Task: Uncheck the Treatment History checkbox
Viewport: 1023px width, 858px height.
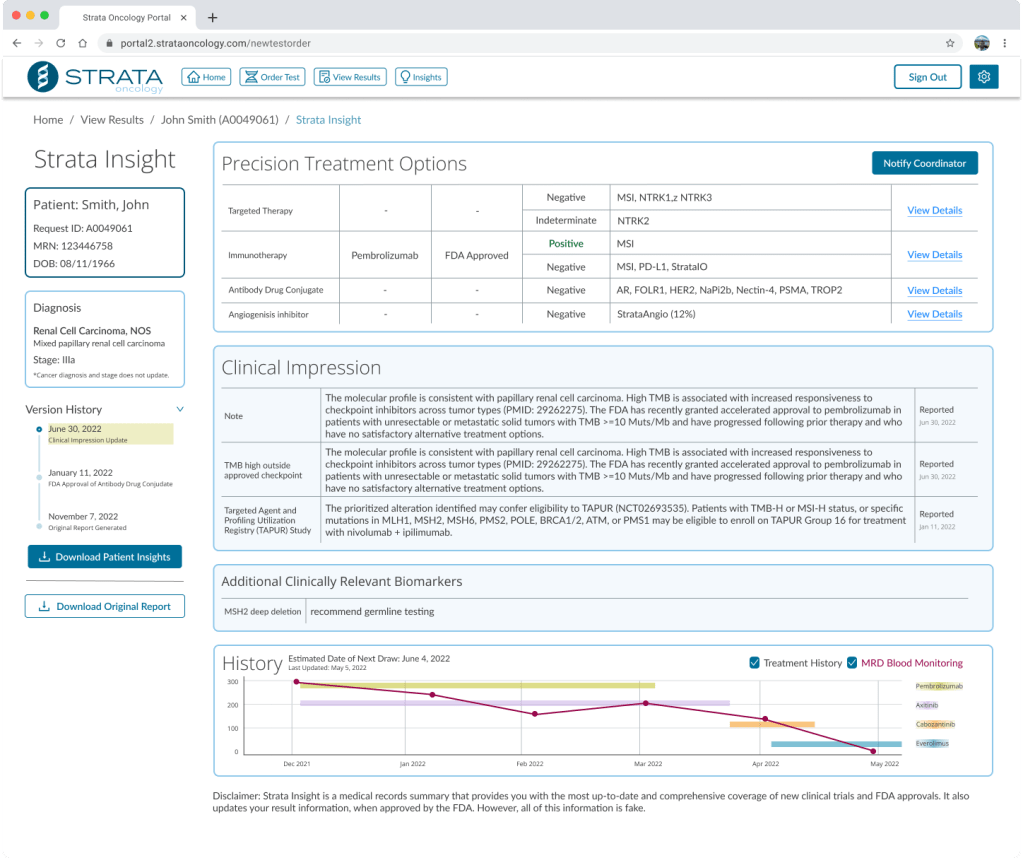Action: (755, 662)
